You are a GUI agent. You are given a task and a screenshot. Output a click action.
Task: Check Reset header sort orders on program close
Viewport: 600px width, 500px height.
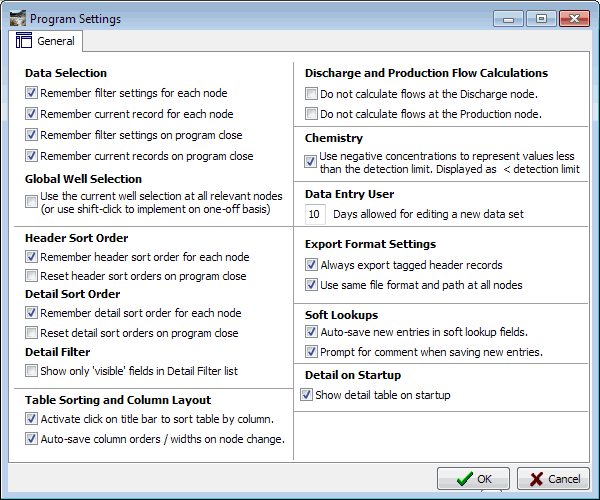[31, 276]
